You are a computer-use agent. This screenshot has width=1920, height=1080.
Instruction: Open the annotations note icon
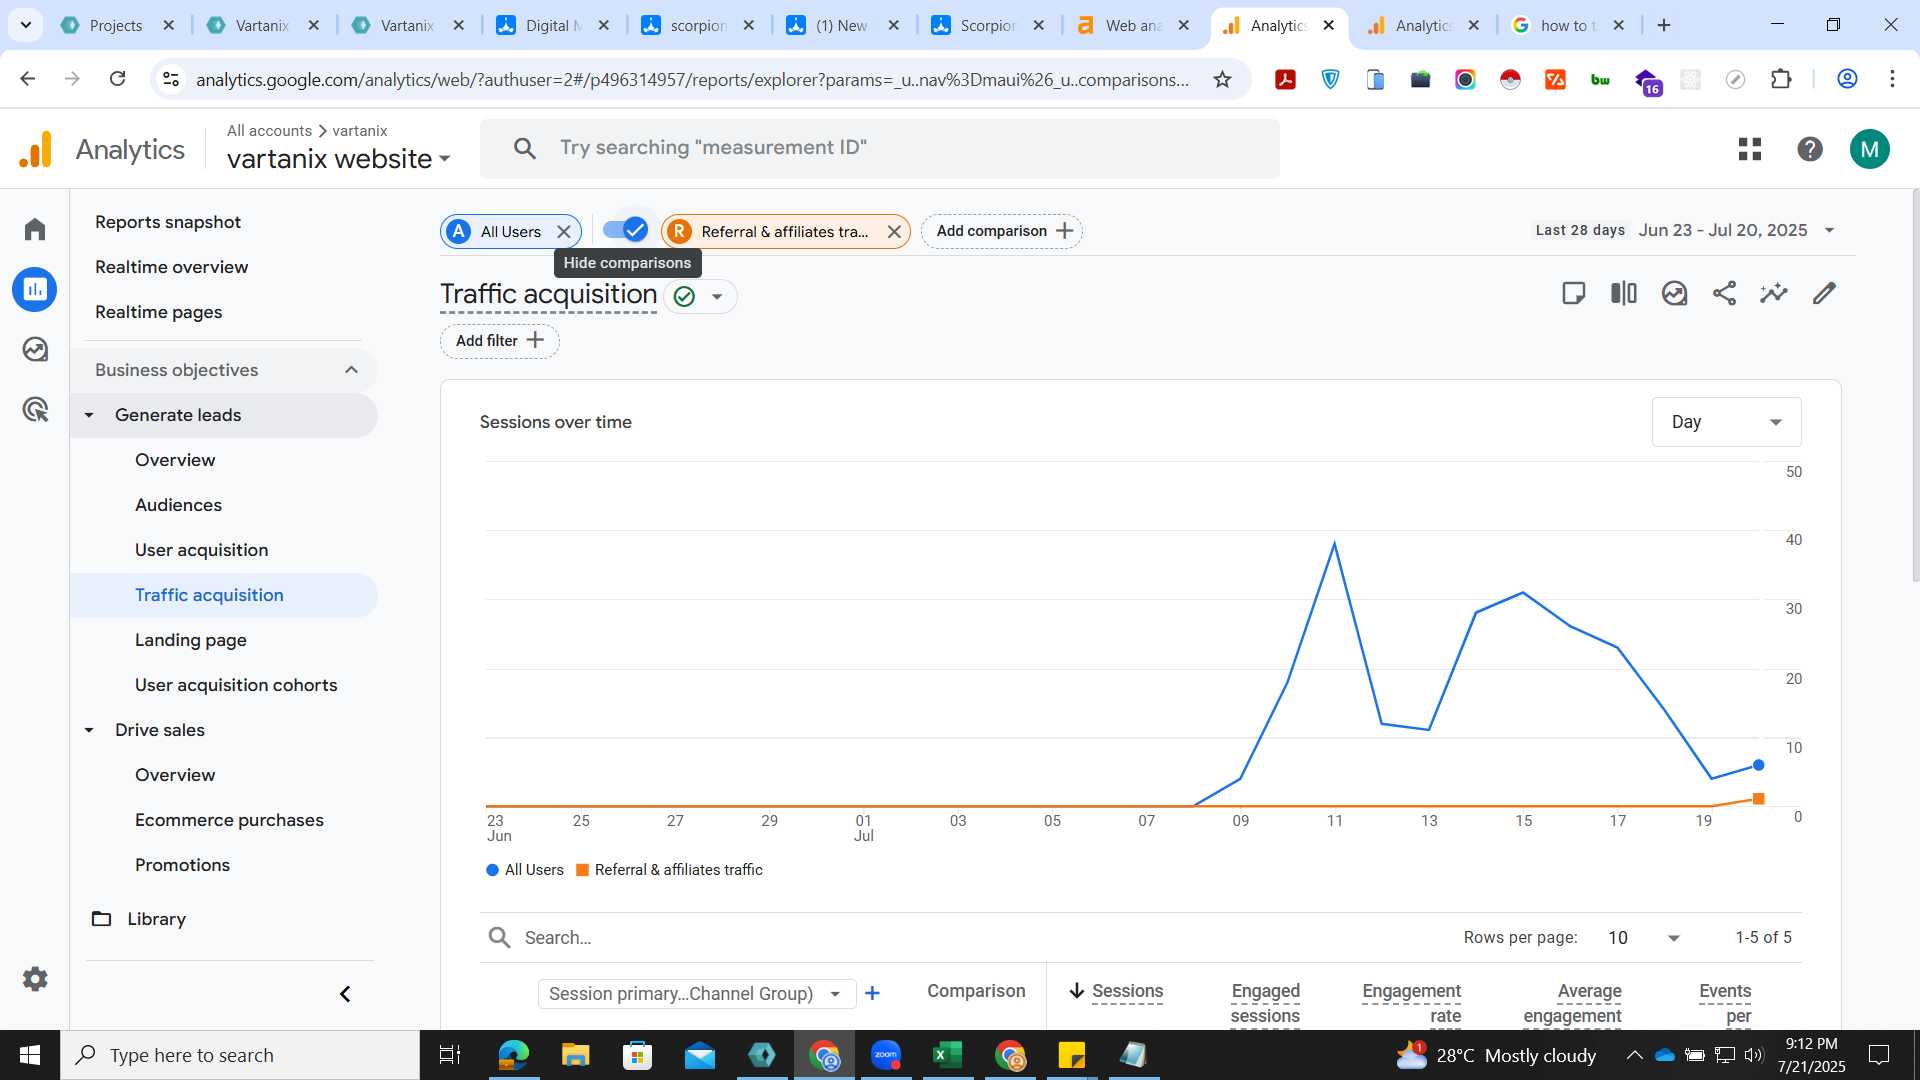tap(1573, 293)
